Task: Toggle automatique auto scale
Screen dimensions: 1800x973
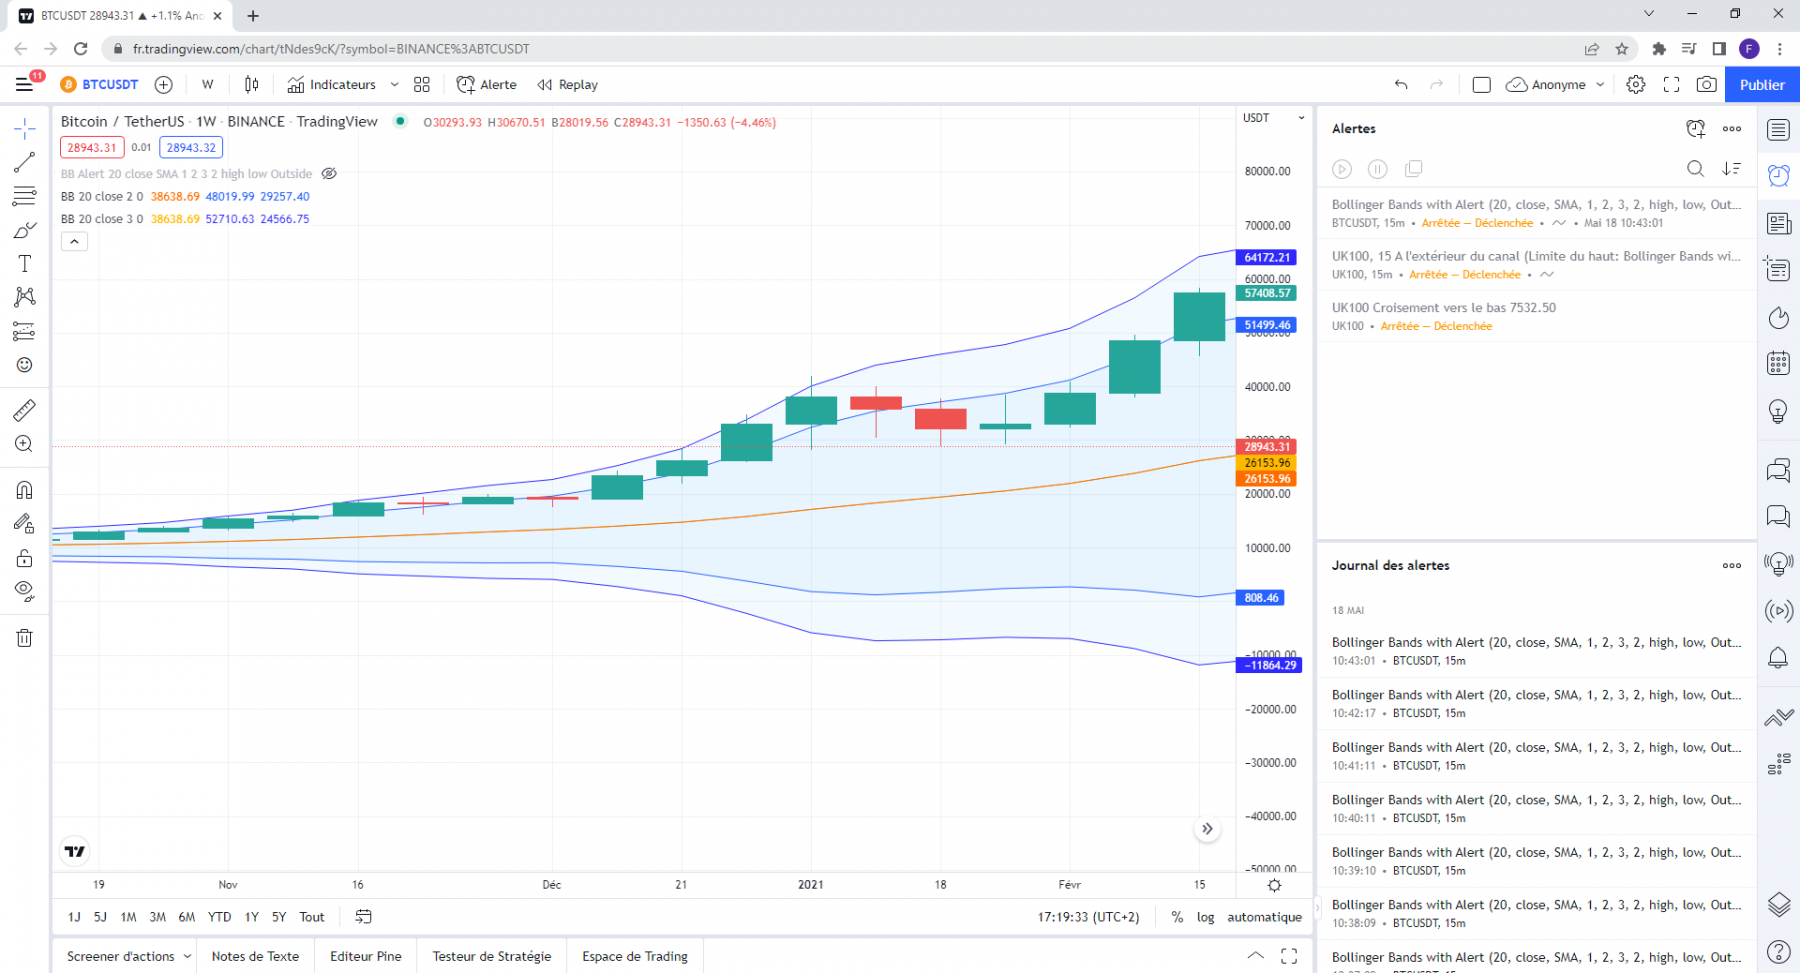Action: click(1264, 917)
